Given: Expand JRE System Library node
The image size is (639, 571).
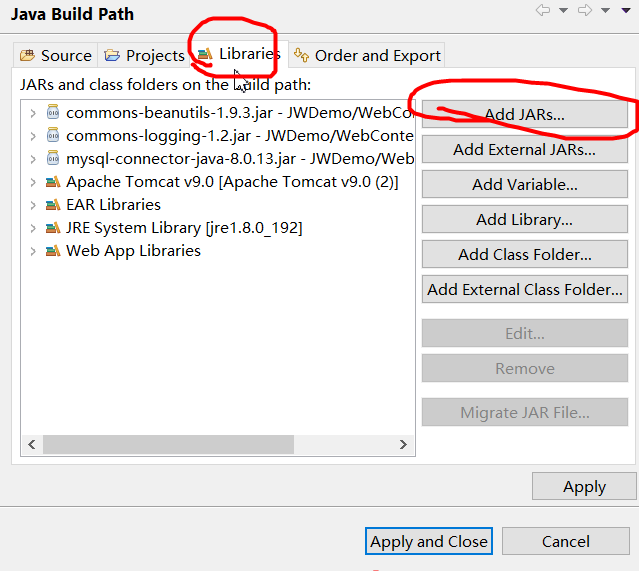Looking at the screenshot, I should 33,228.
